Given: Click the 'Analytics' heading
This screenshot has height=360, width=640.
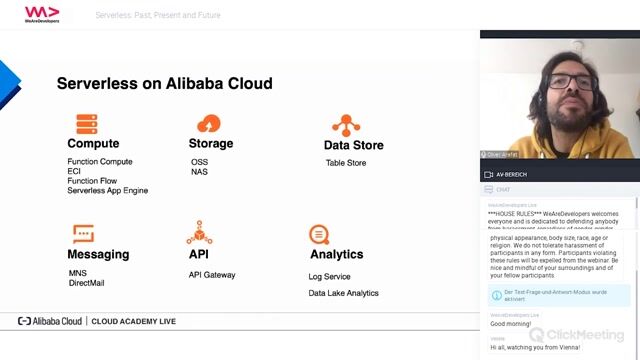Looking at the screenshot, I should [x=336, y=254].
